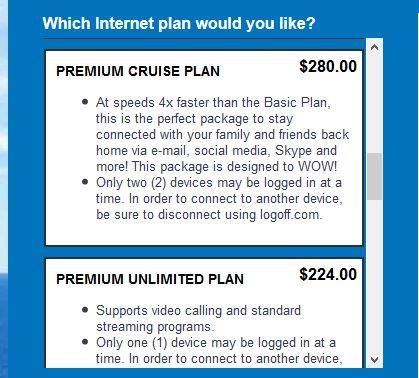The image size is (419, 378).
Task: Click the scrollbar track below the gray thumb
Action: (x=375, y=276)
